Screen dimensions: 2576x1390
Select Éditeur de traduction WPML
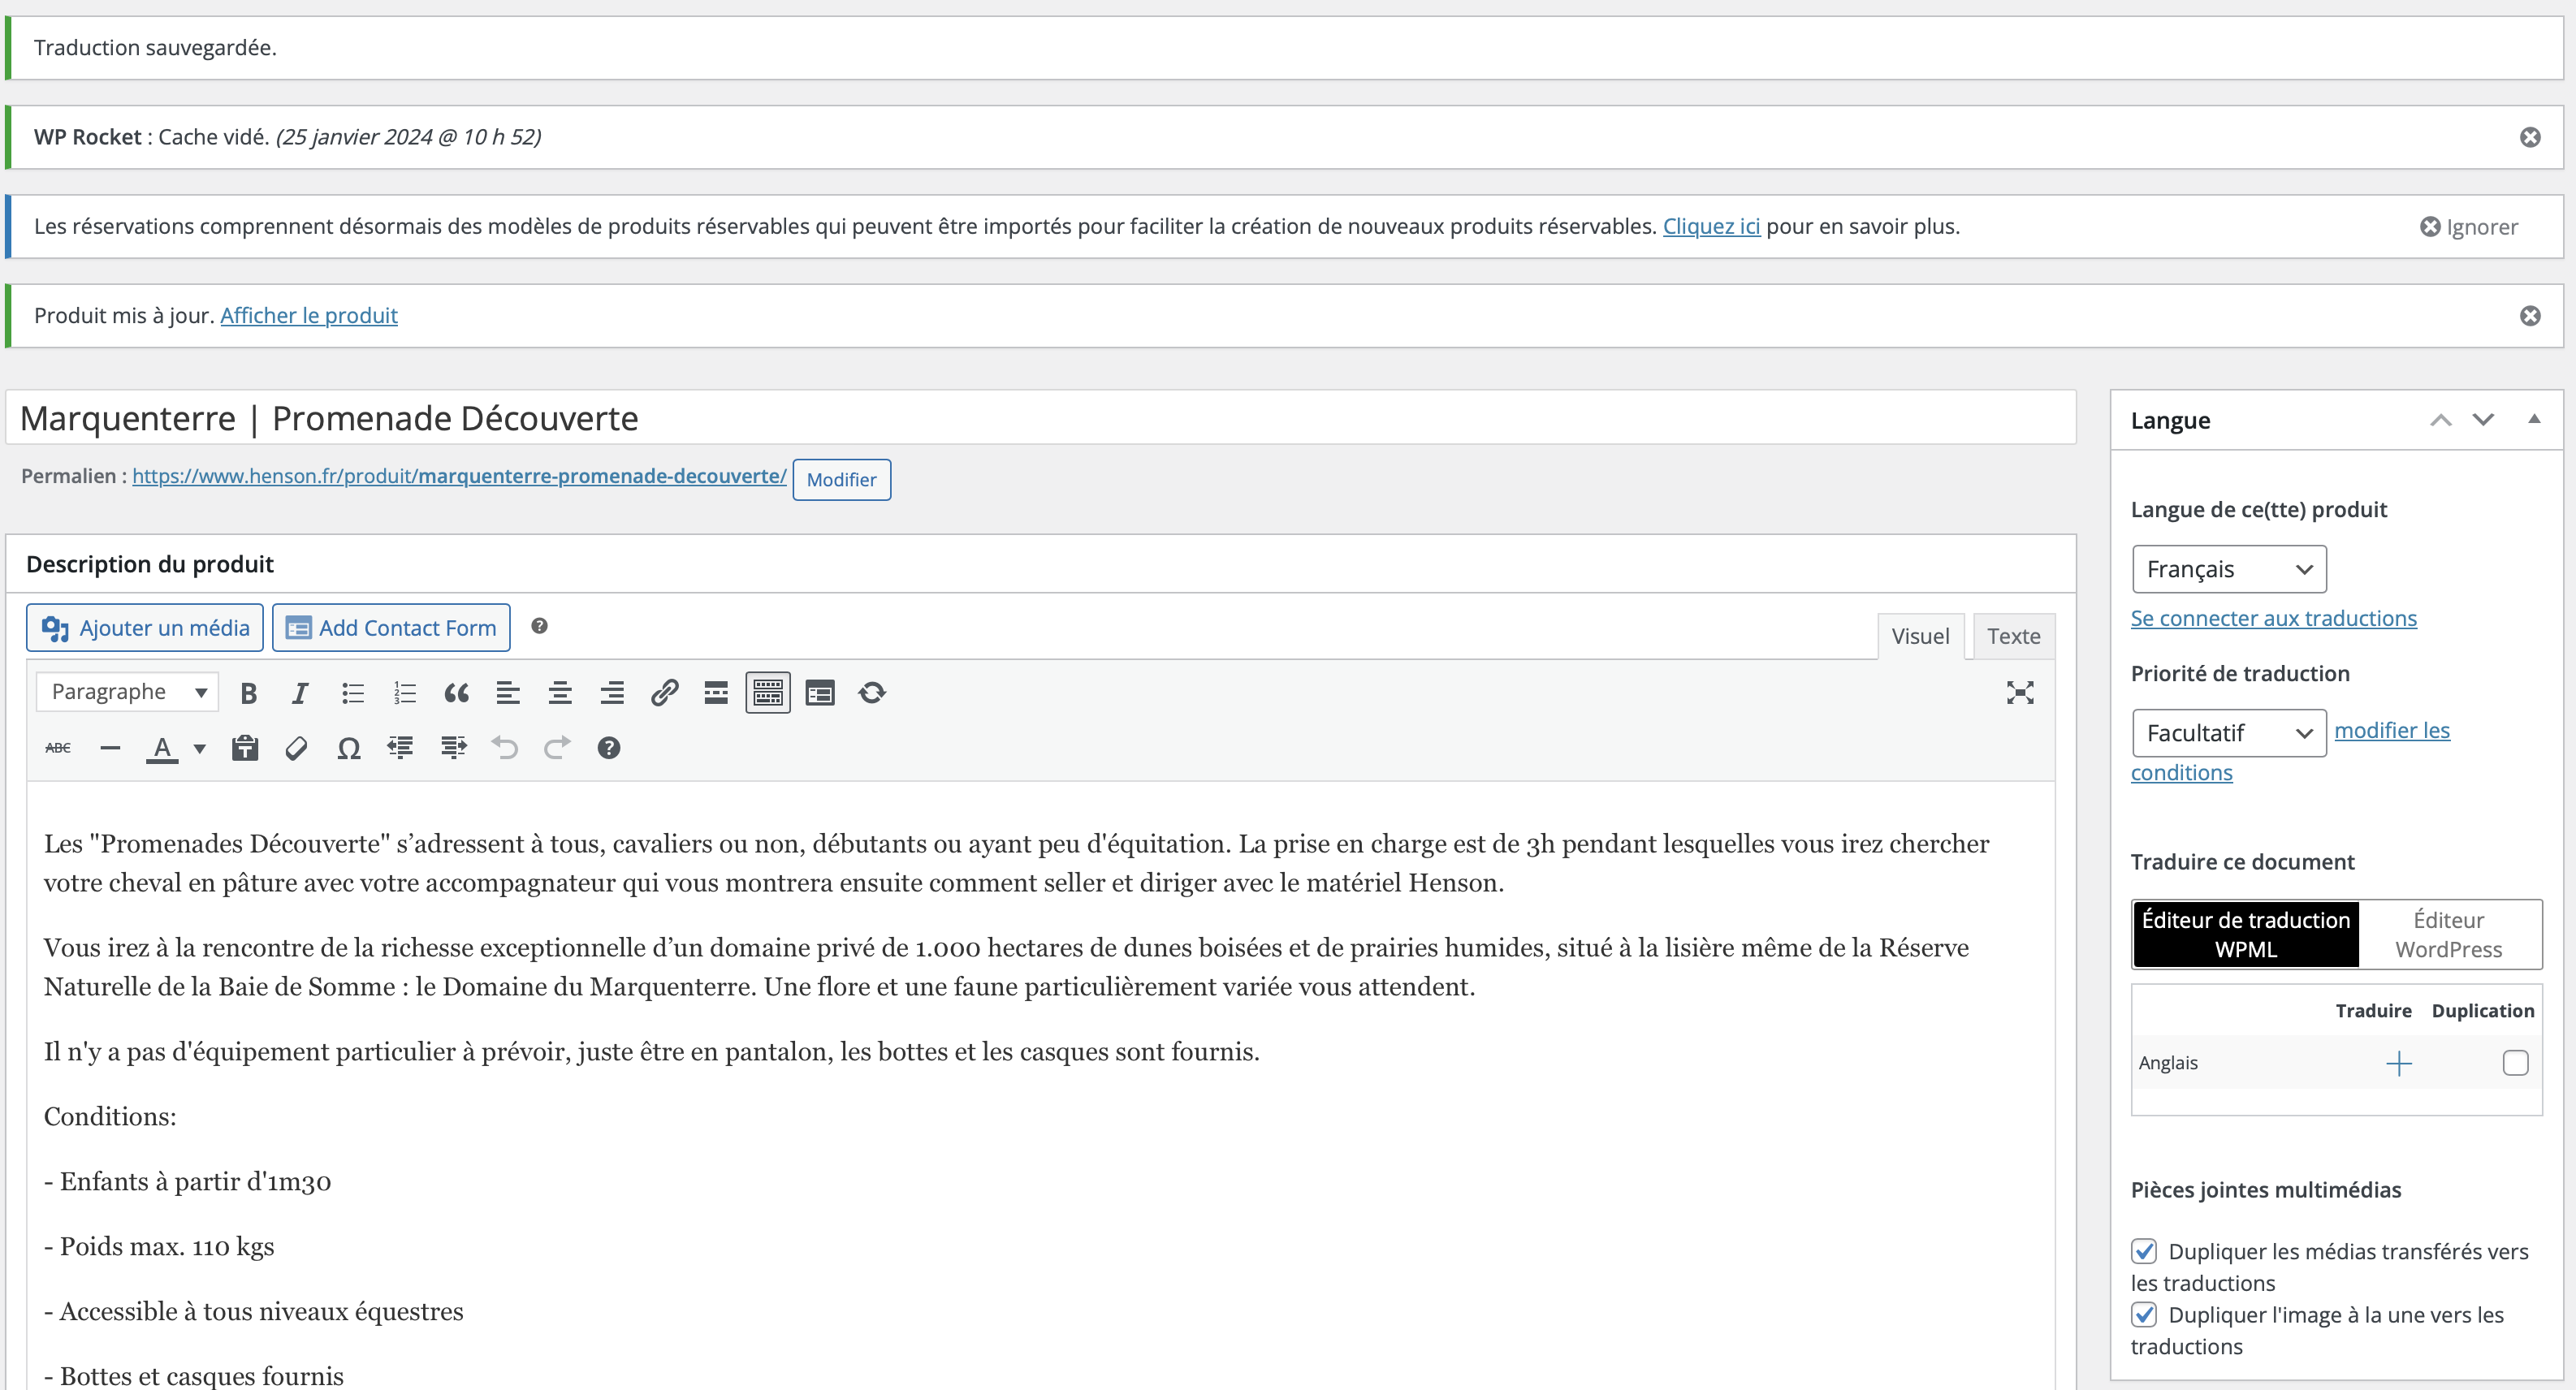[2246, 934]
